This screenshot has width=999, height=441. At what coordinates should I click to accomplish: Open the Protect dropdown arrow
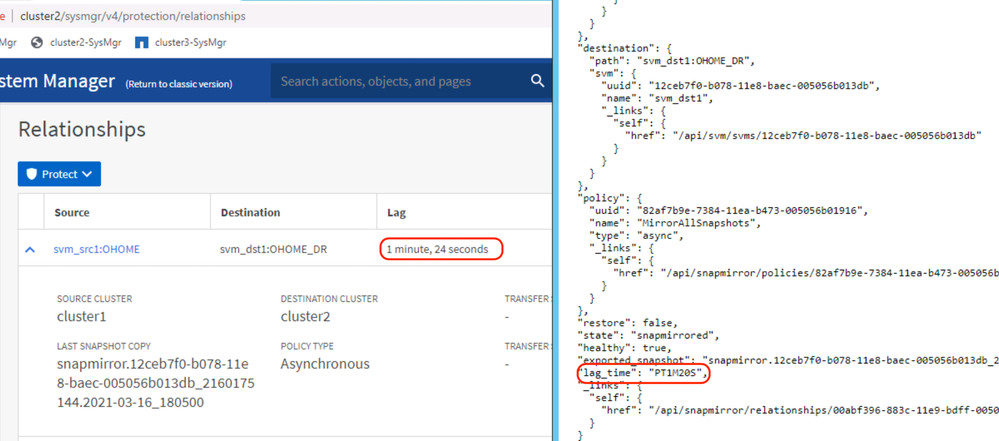pos(87,174)
